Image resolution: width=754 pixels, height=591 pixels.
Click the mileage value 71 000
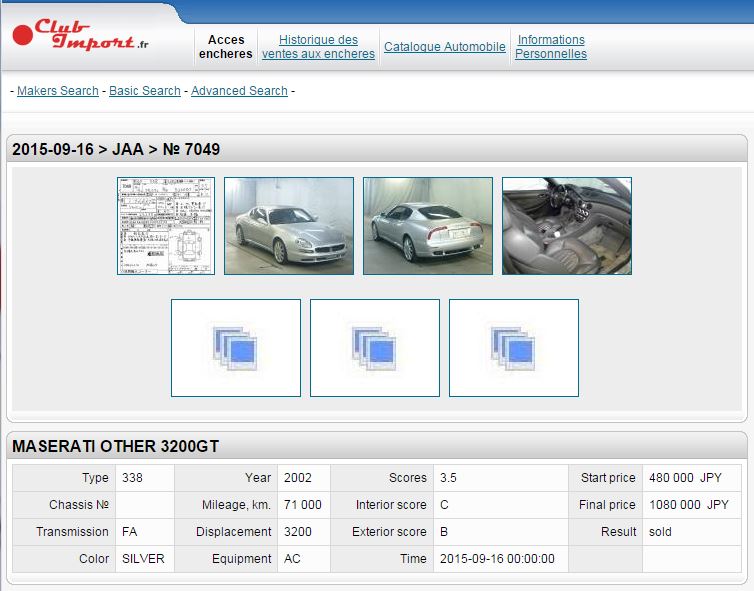point(303,505)
